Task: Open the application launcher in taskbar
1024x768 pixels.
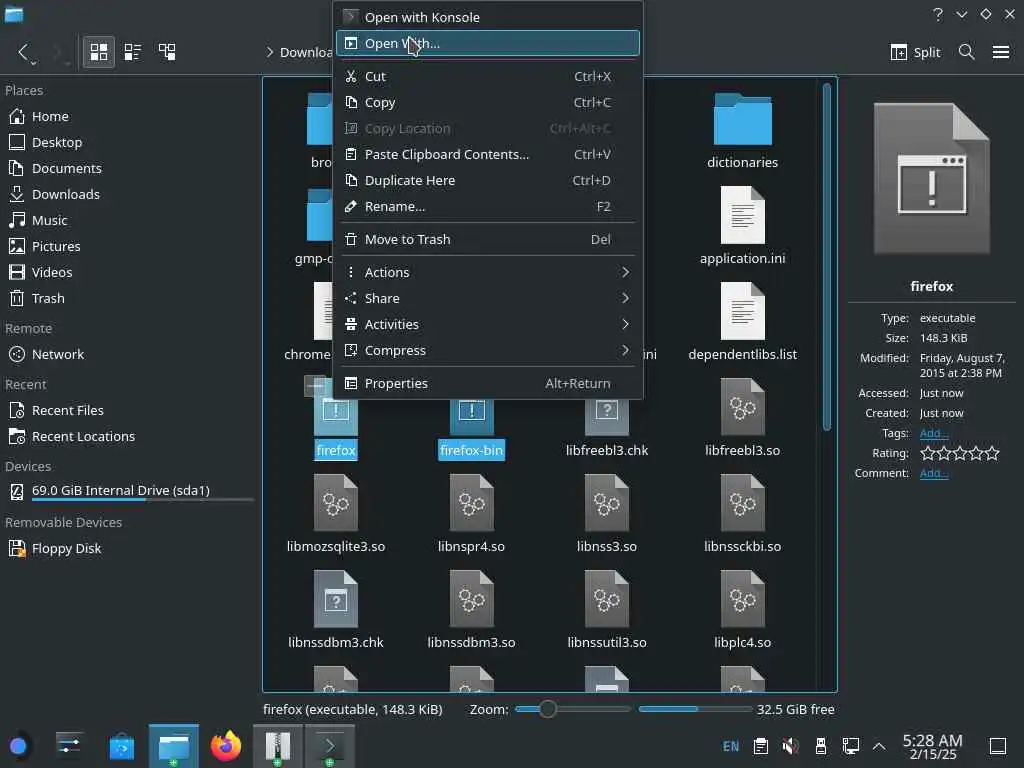Action: tap(18, 746)
